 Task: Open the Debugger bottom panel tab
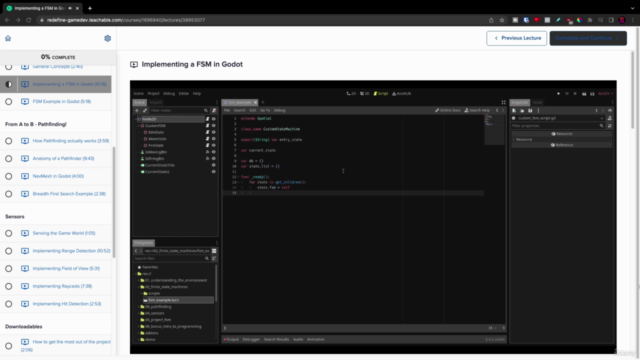point(251,339)
